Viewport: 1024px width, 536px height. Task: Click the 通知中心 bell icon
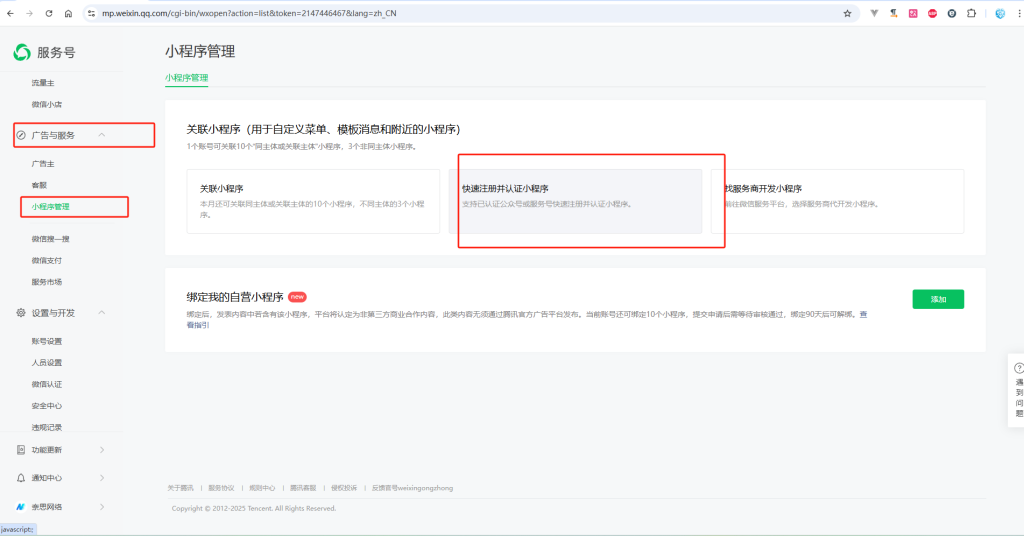[x=20, y=478]
